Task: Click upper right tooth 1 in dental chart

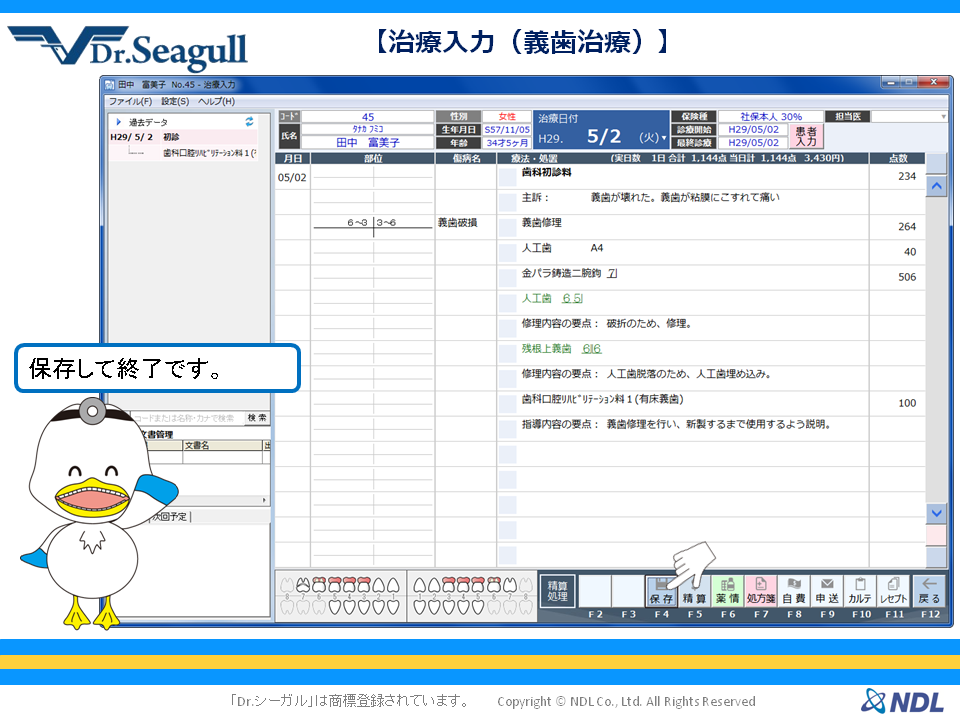Action: click(394, 585)
